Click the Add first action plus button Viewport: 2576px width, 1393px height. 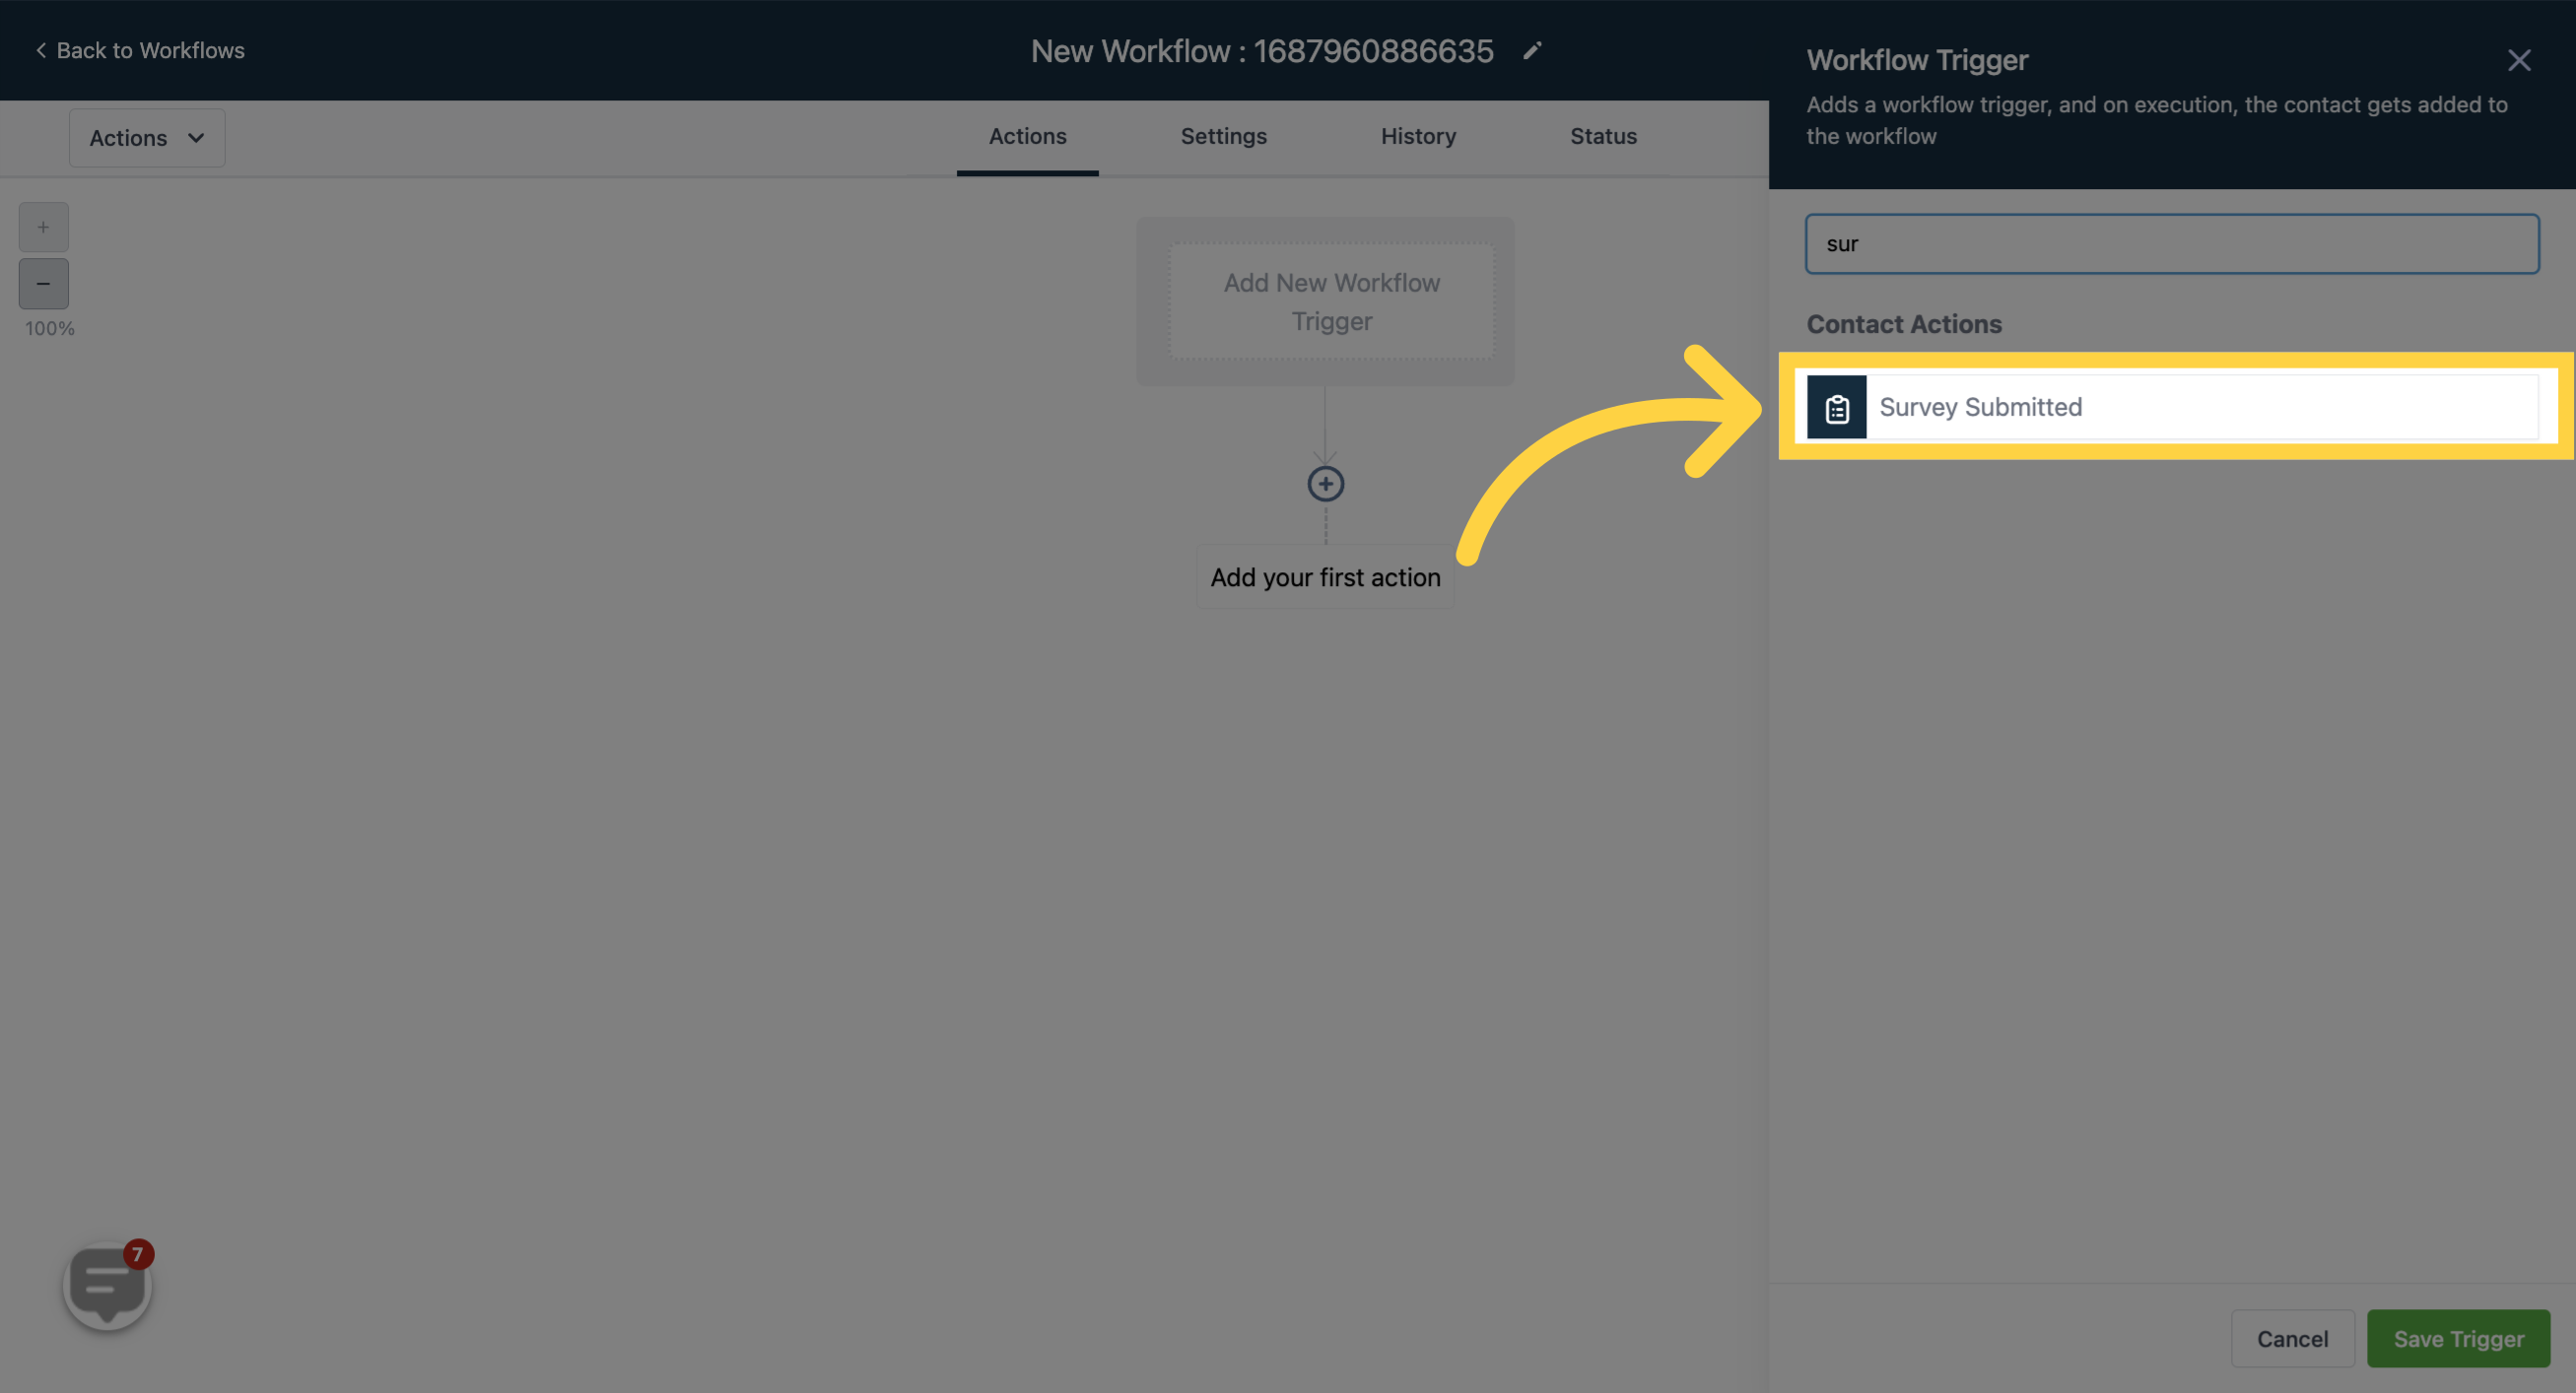[1324, 482]
